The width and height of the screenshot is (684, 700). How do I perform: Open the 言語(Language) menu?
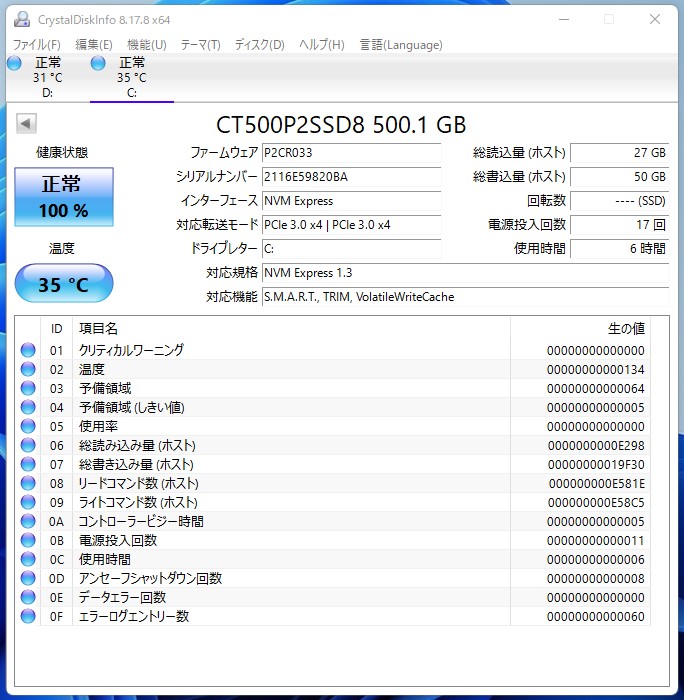coord(401,45)
